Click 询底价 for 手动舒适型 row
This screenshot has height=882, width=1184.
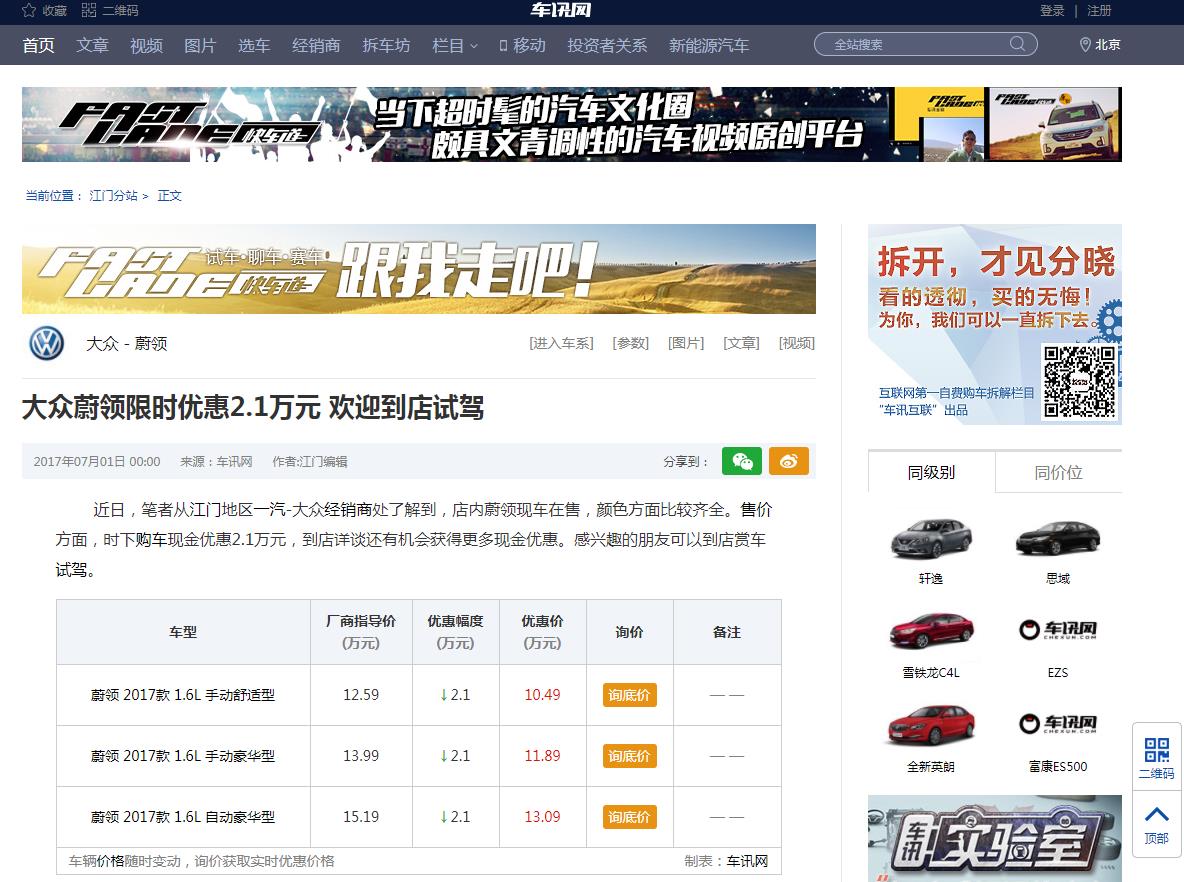coord(629,695)
